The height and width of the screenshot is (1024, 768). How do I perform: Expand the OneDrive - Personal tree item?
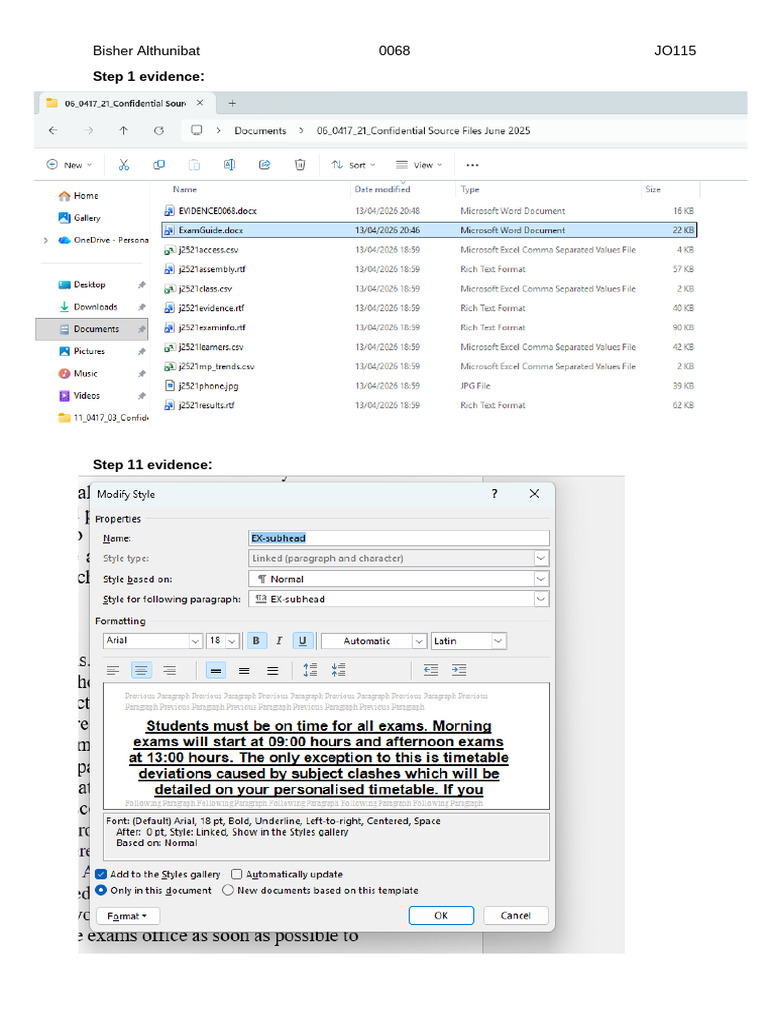(45, 240)
